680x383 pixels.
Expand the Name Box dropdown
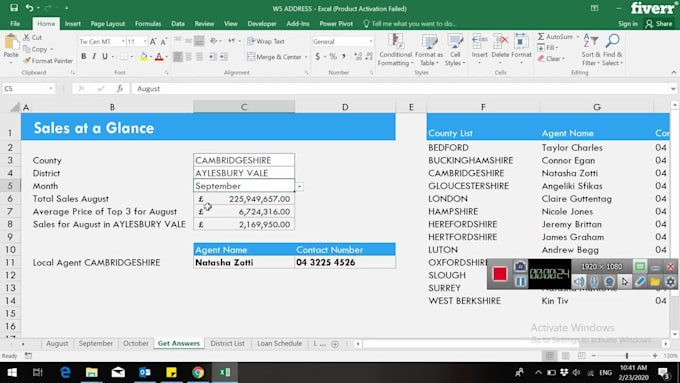51,88
